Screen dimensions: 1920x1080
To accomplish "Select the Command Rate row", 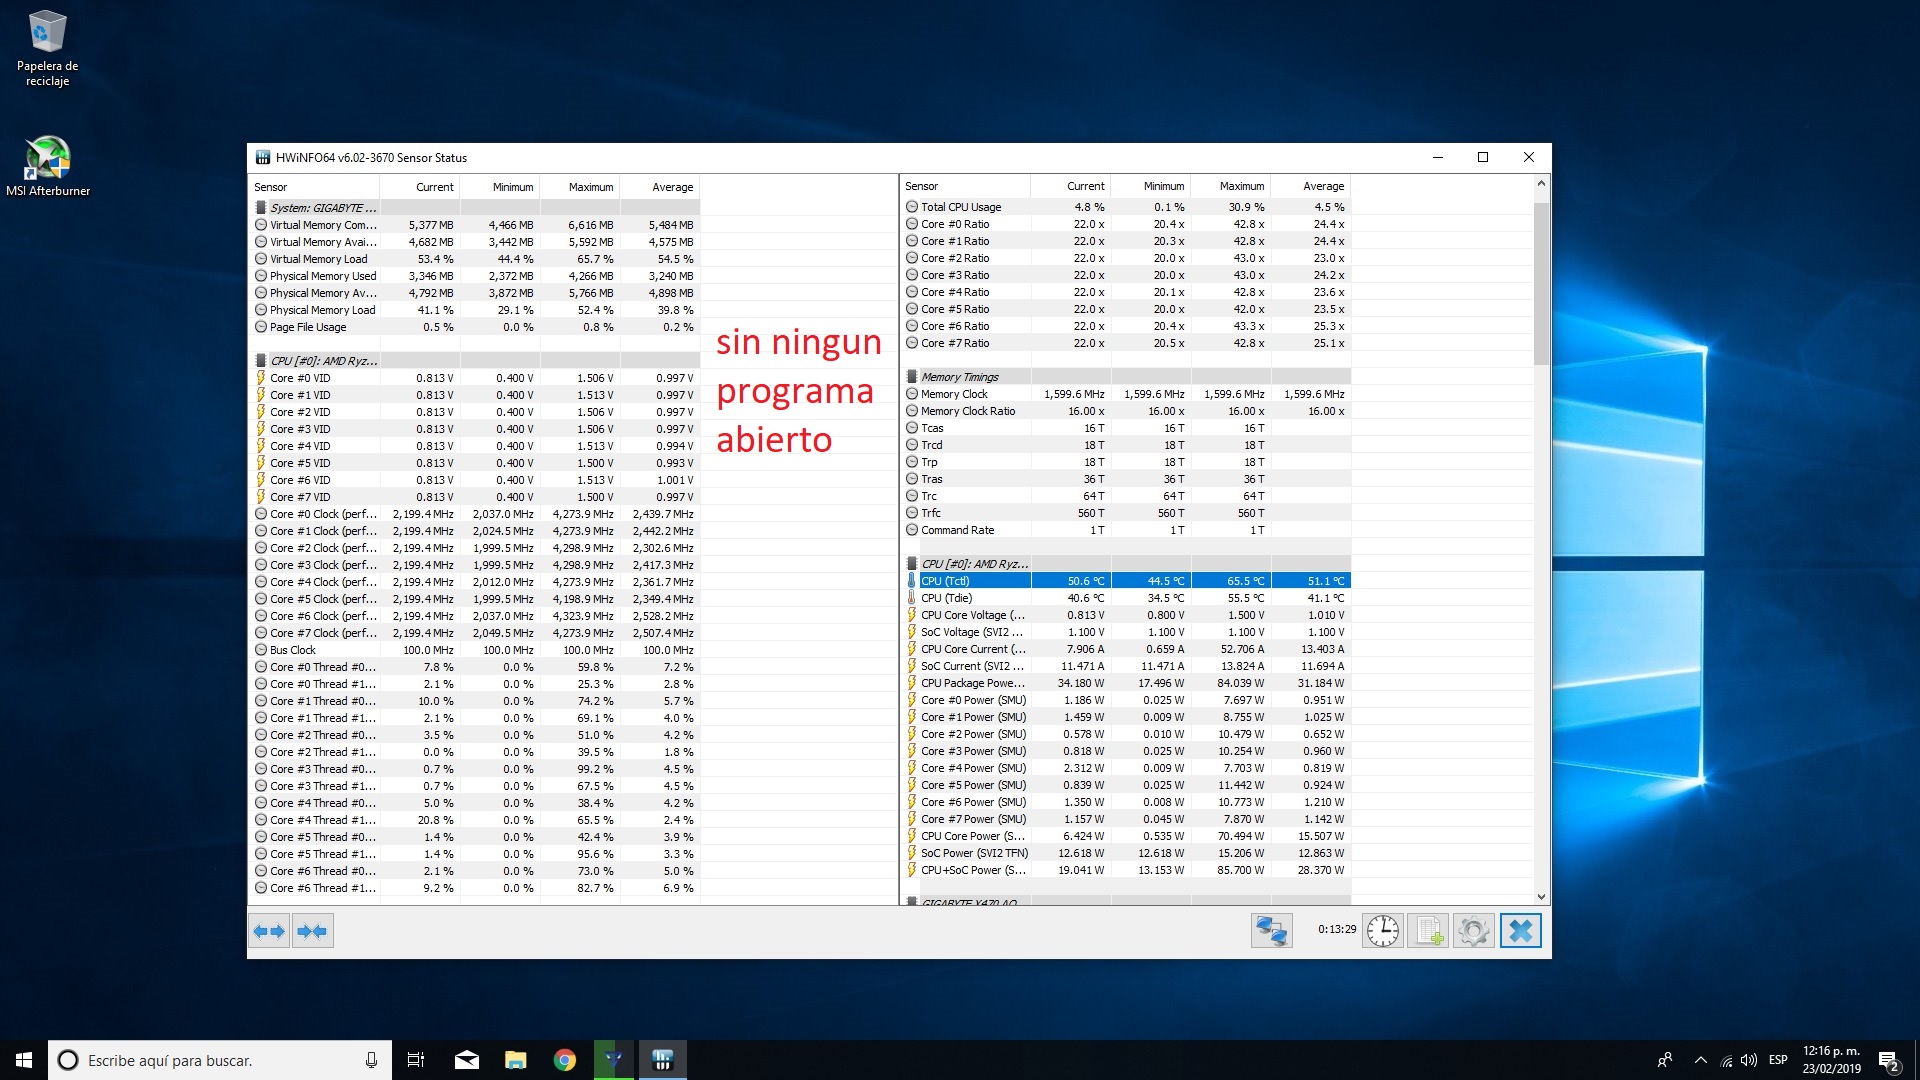I will [1126, 530].
